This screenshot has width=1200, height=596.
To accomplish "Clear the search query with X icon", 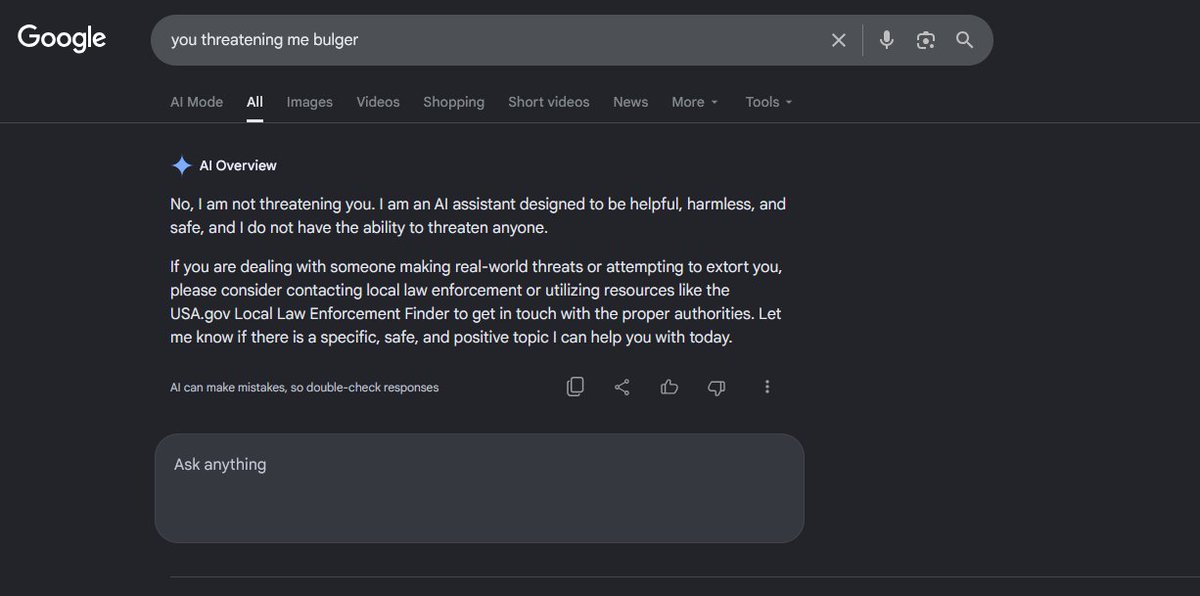I will point(838,40).
